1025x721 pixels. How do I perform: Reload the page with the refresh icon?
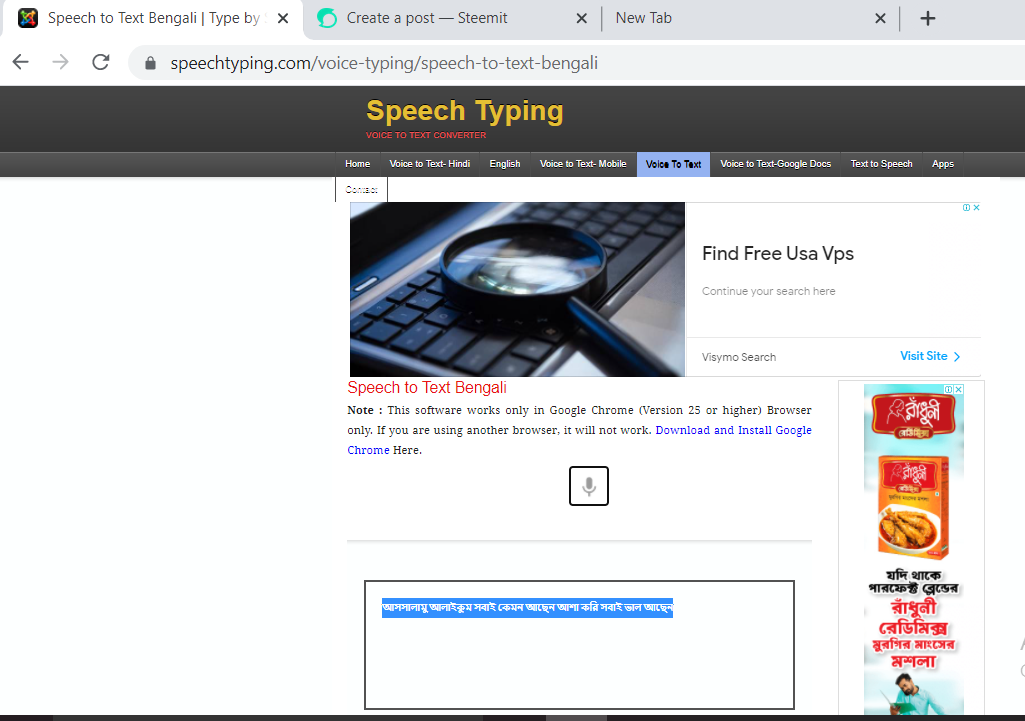coord(101,62)
